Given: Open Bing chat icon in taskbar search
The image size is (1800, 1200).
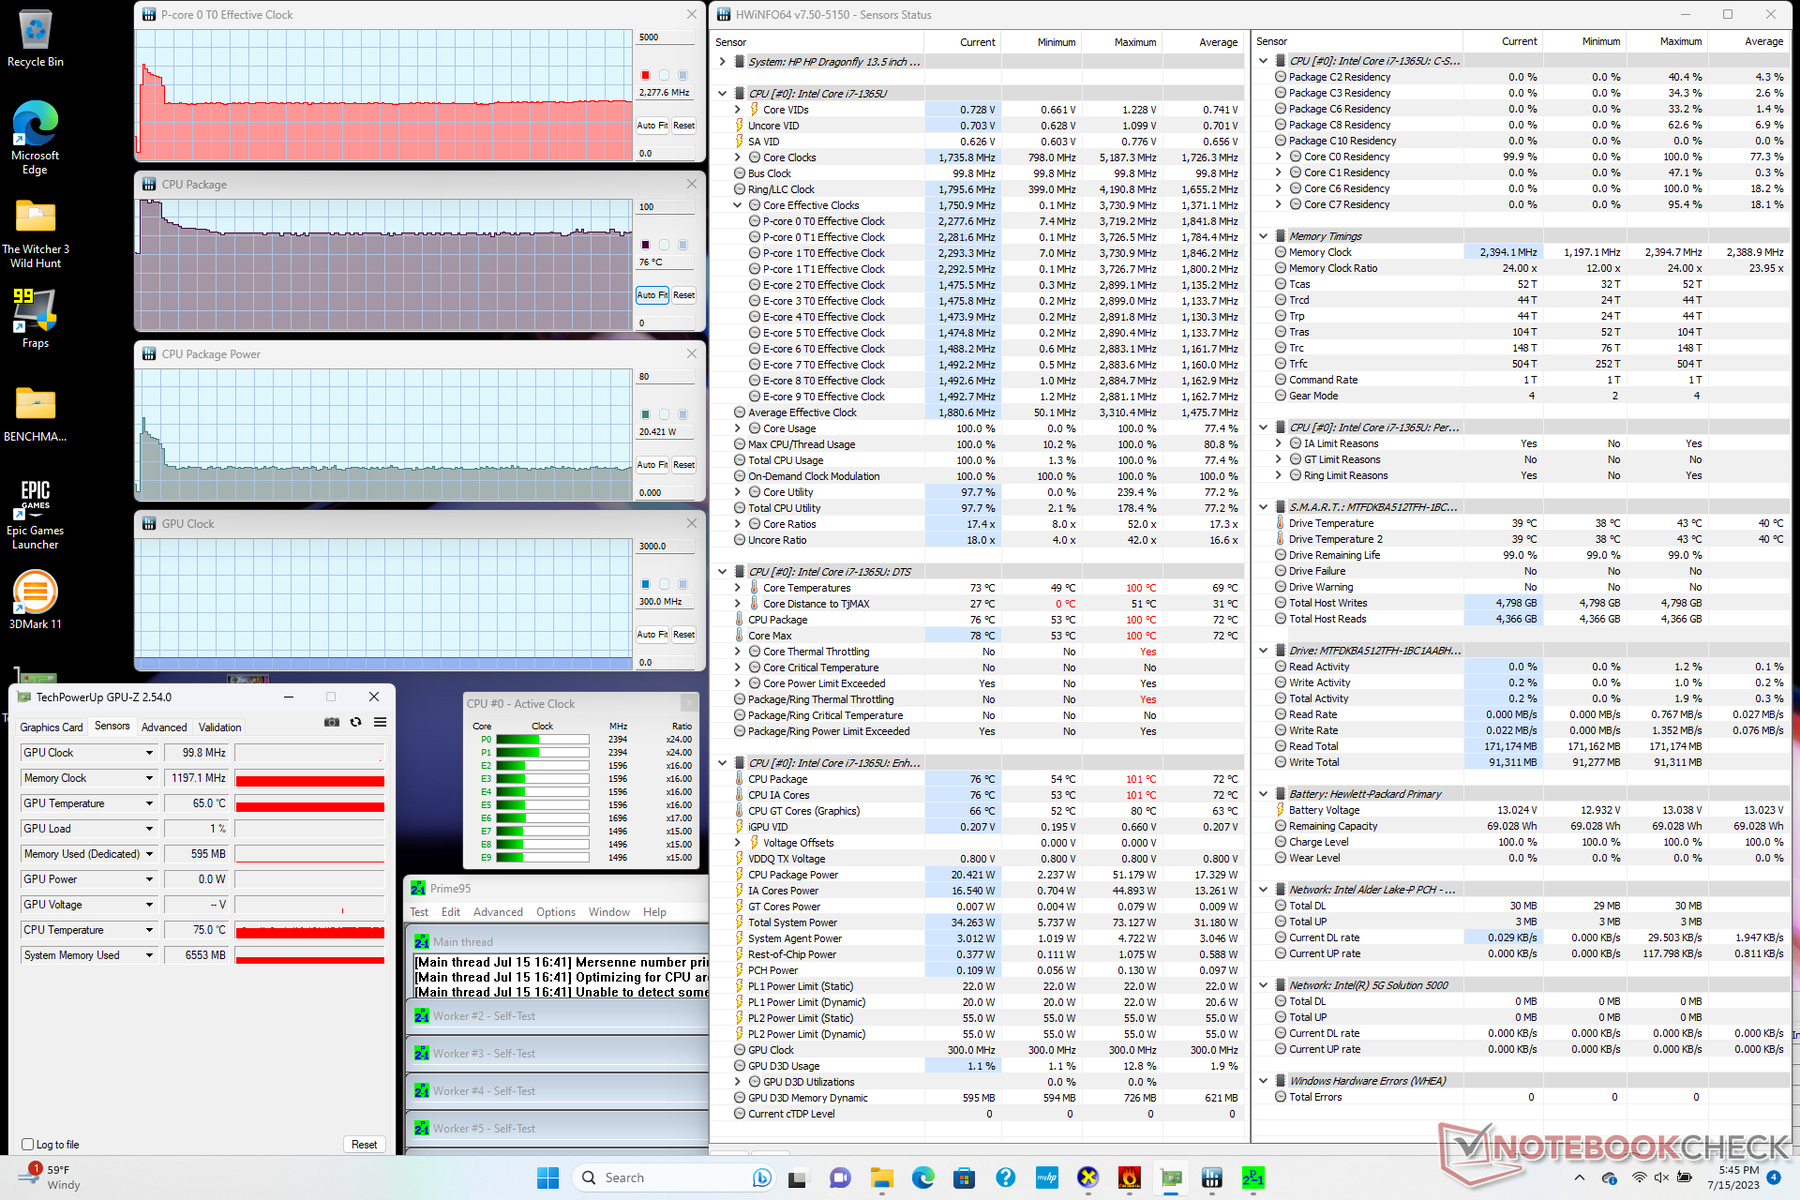Looking at the screenshot, I should click(762, 1178).
